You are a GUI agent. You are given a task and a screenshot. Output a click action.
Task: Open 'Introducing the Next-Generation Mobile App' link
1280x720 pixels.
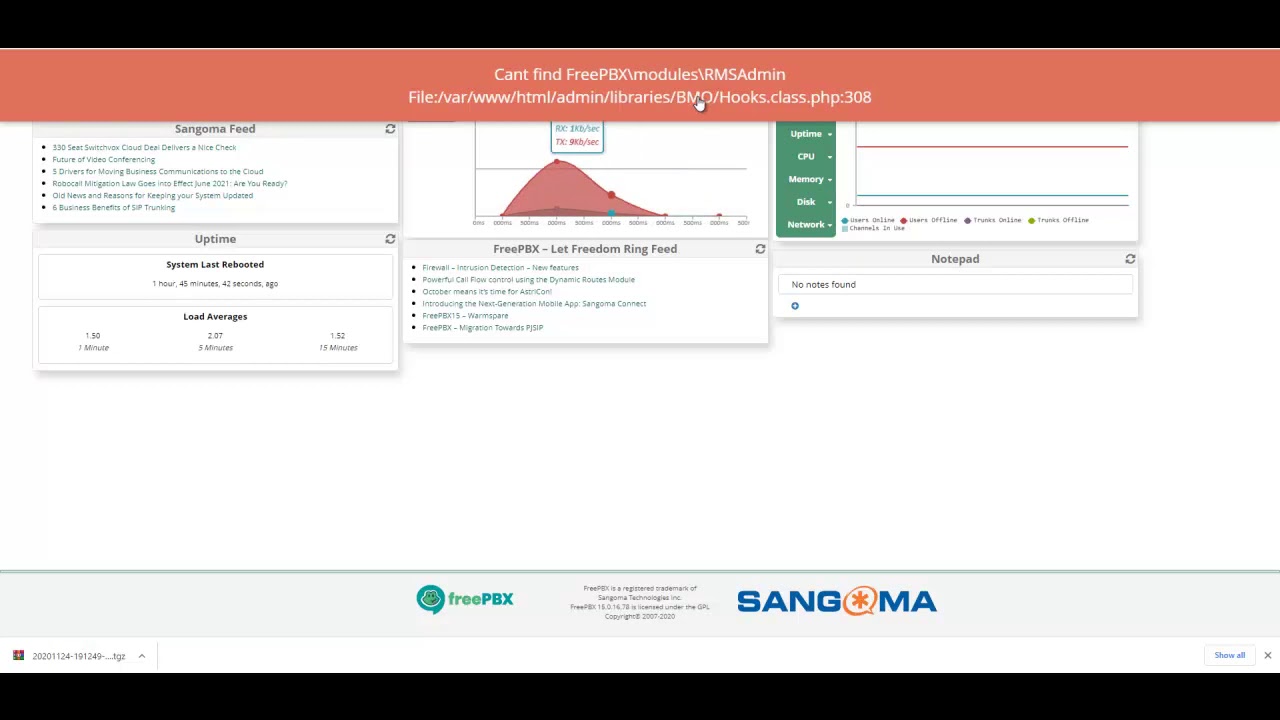534,303
